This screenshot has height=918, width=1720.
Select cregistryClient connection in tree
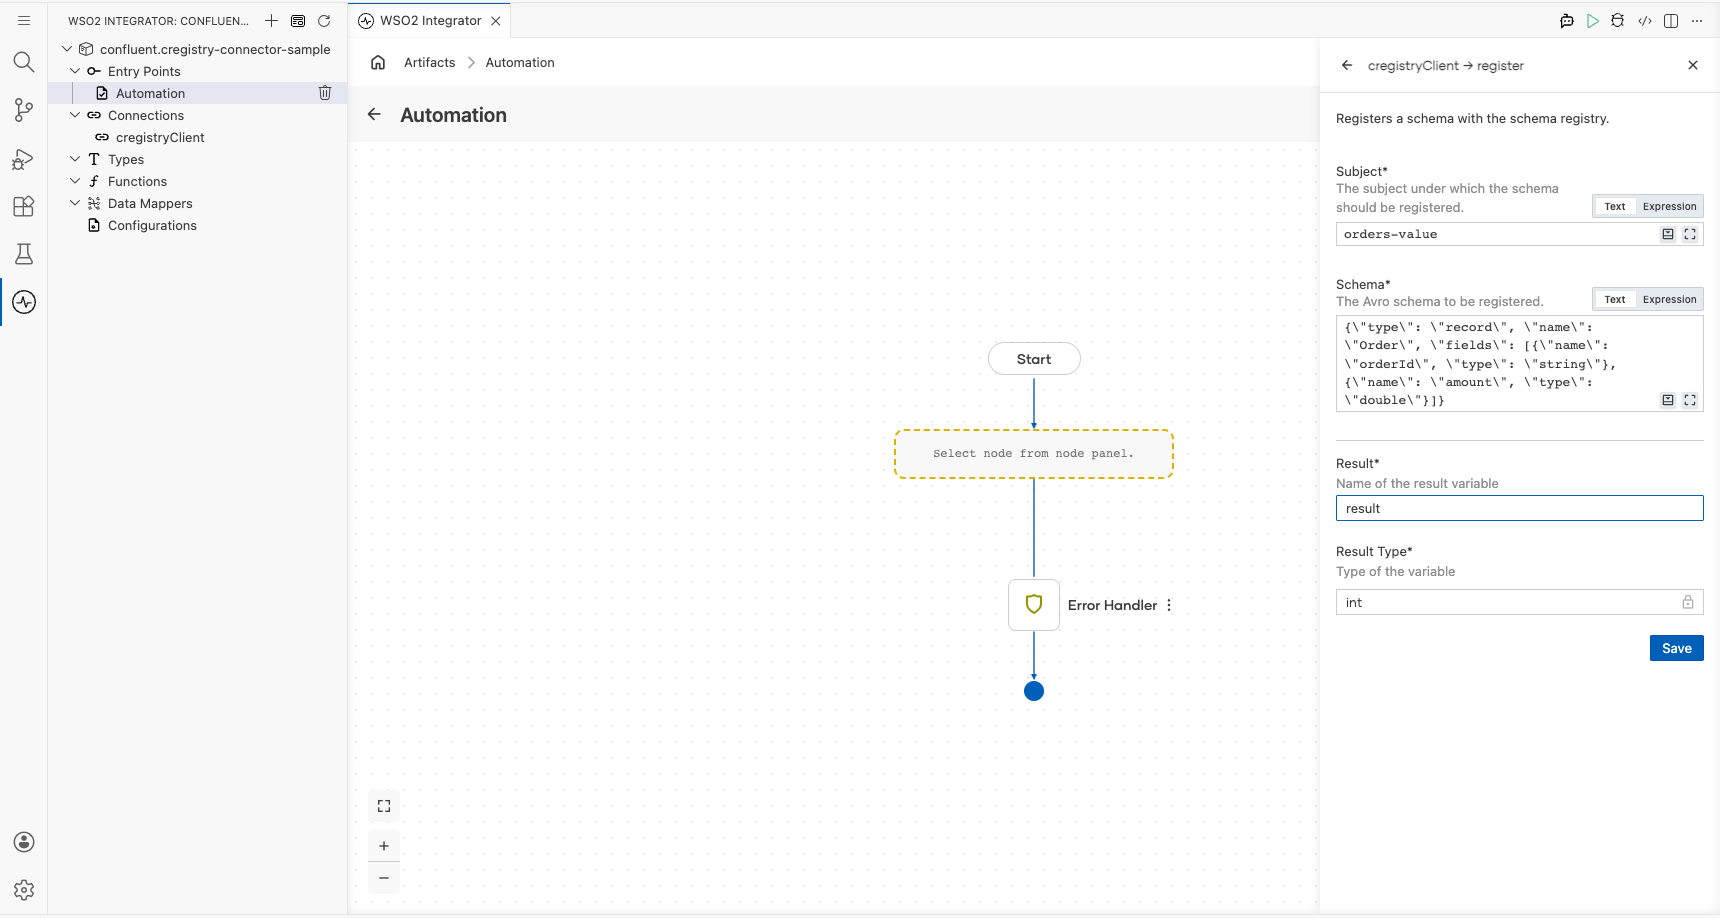(160, 137)
